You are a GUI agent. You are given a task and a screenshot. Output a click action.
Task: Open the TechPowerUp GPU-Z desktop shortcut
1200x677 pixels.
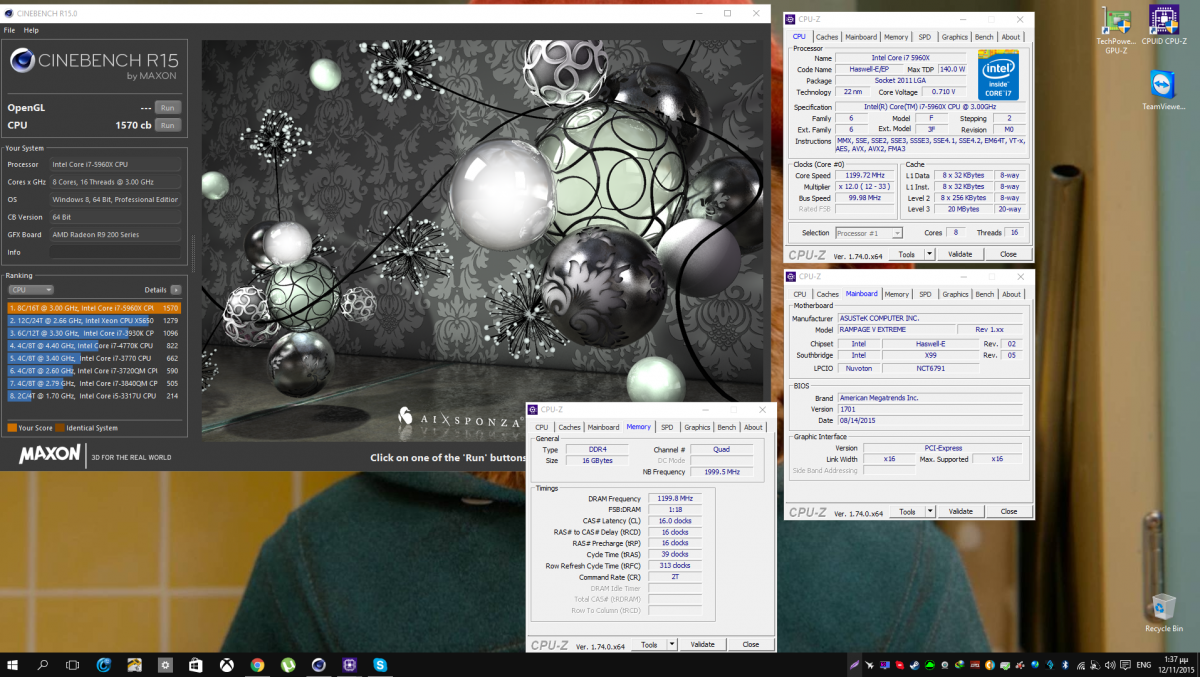pos(1115,28)
